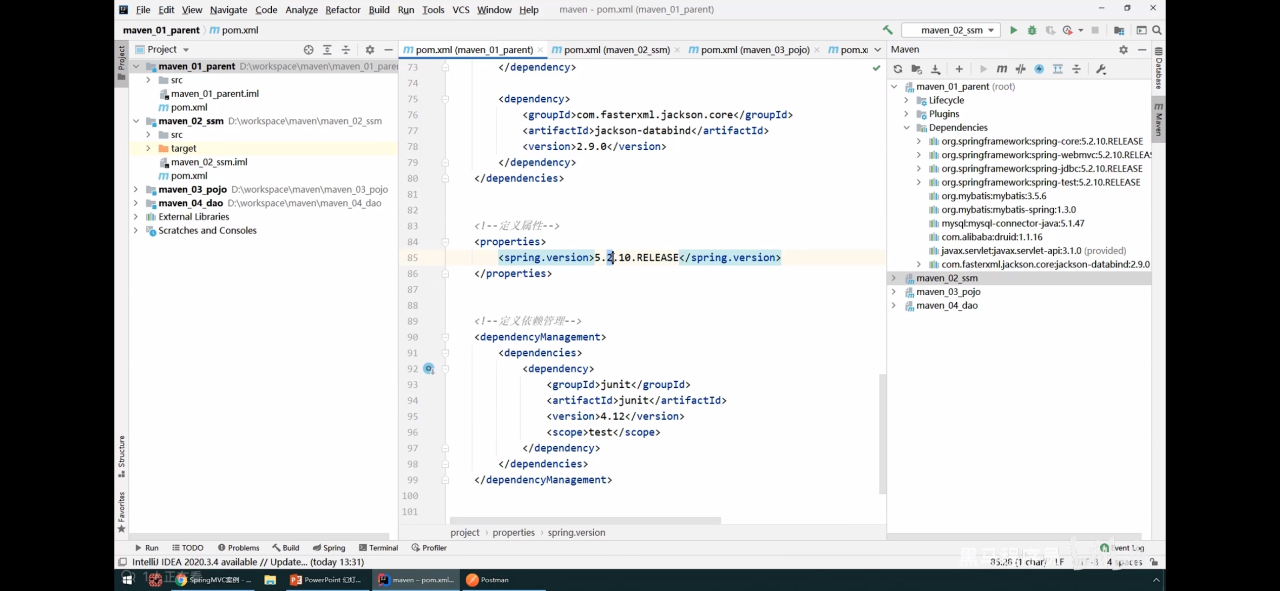Open Postman from the Windows taskbar
This screenshot has width=1280, height=591.
point(488,580)
